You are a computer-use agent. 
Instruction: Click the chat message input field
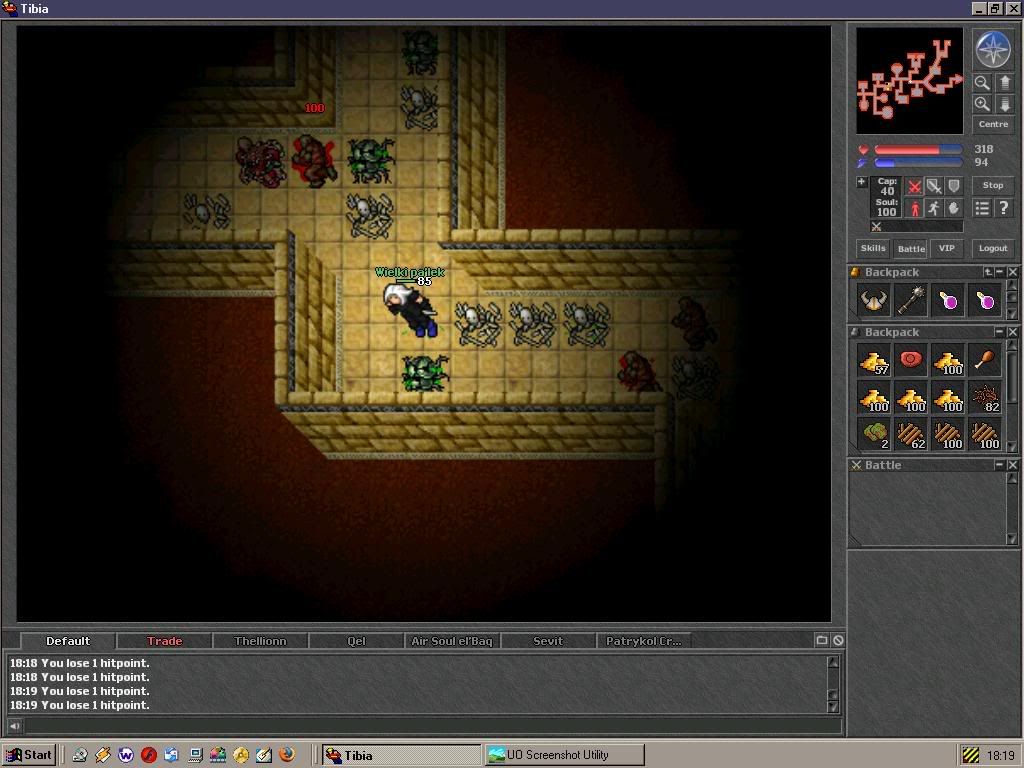click(432, 726)
